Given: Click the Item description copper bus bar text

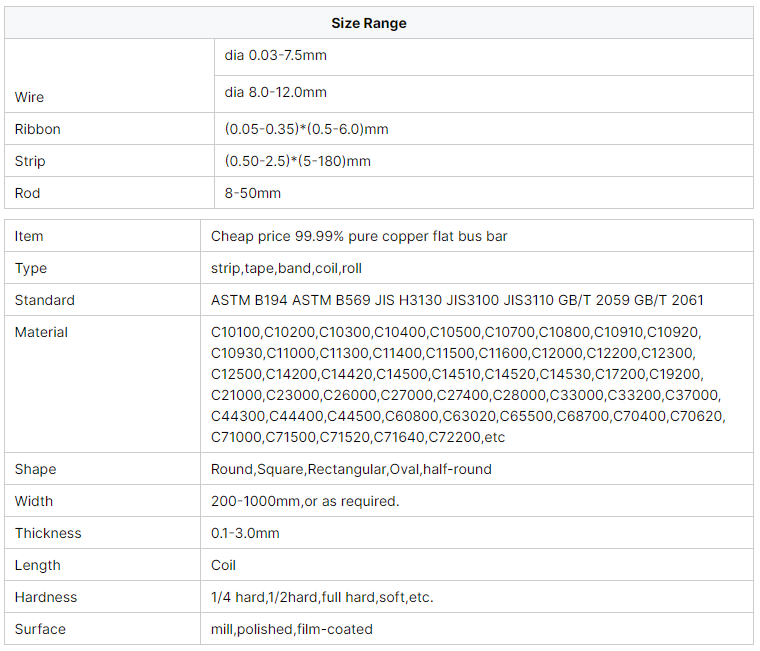Looking at the screenshot, I should tap(359, 236).
